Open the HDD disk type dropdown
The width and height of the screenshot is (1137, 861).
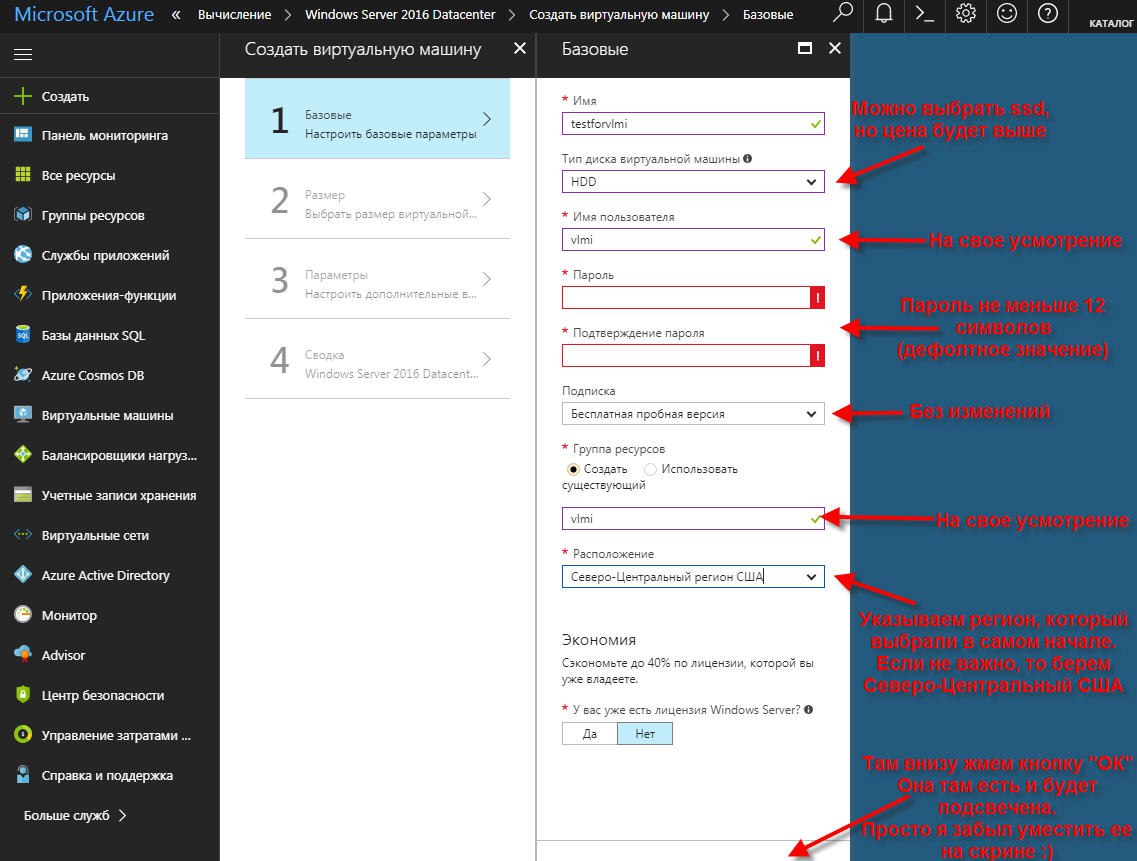click(x=693, y=182)
